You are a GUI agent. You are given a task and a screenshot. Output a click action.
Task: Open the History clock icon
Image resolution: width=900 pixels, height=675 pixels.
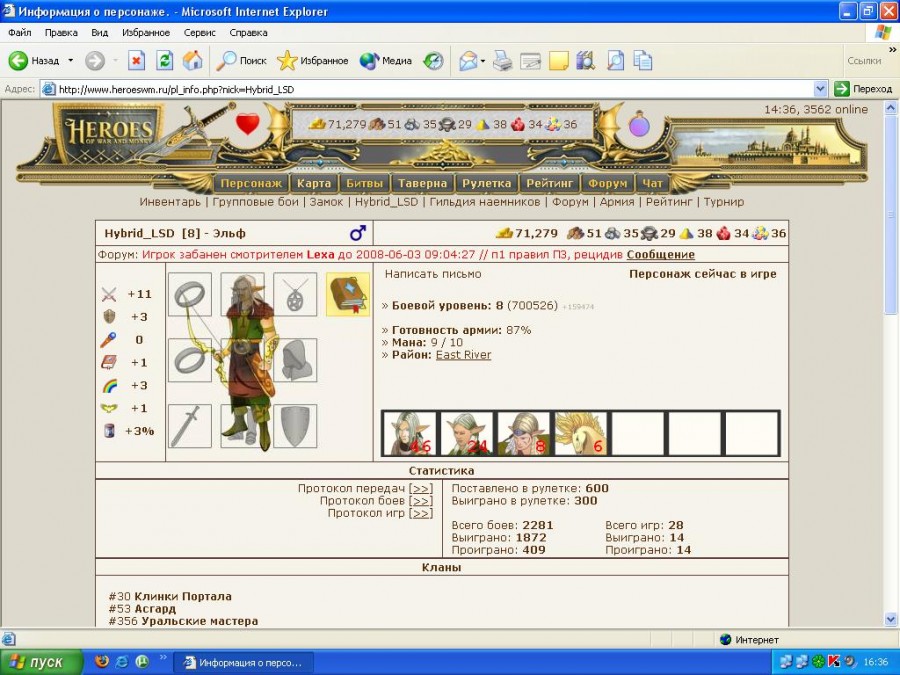[x=433, y=60]
